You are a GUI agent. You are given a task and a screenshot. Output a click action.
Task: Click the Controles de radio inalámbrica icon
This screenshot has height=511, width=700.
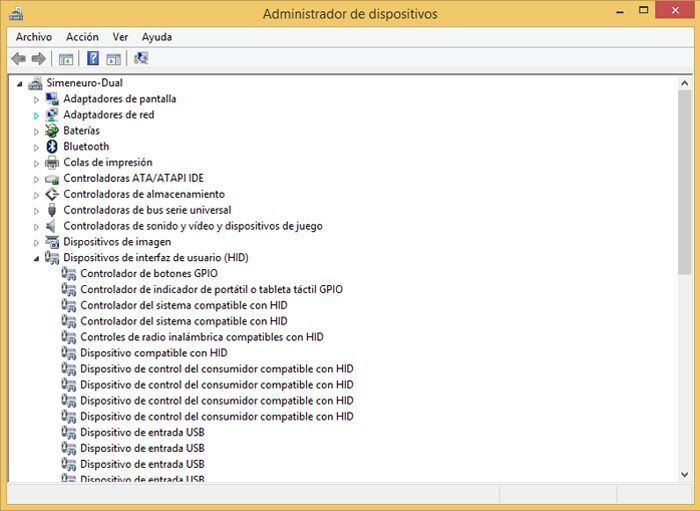tap(69, 337)
